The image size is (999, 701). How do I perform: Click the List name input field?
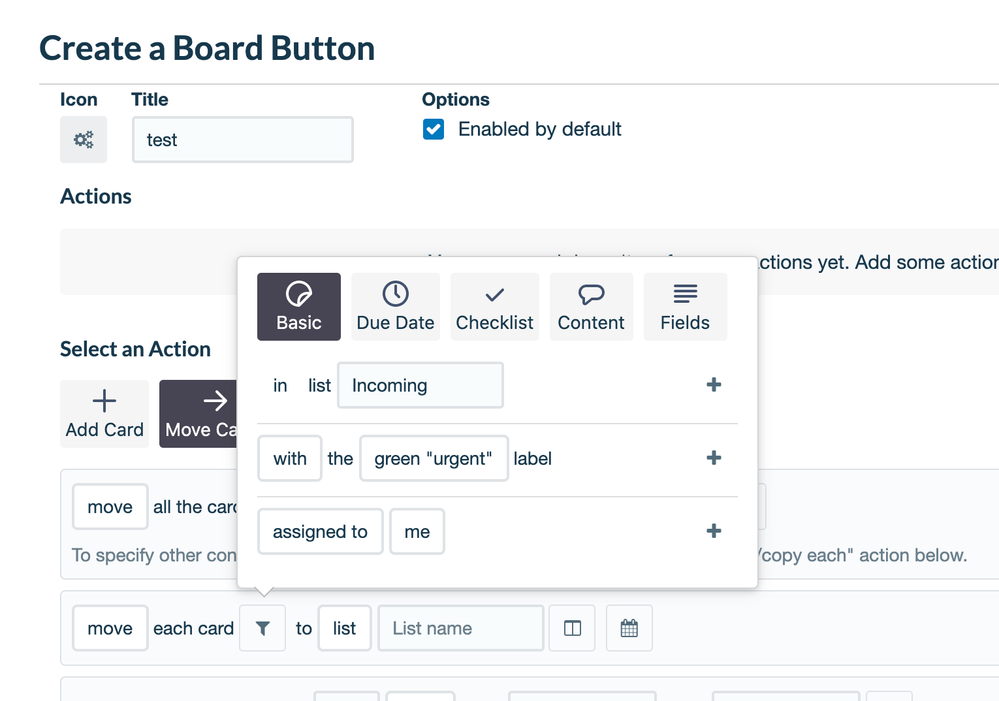coord(460,629)
